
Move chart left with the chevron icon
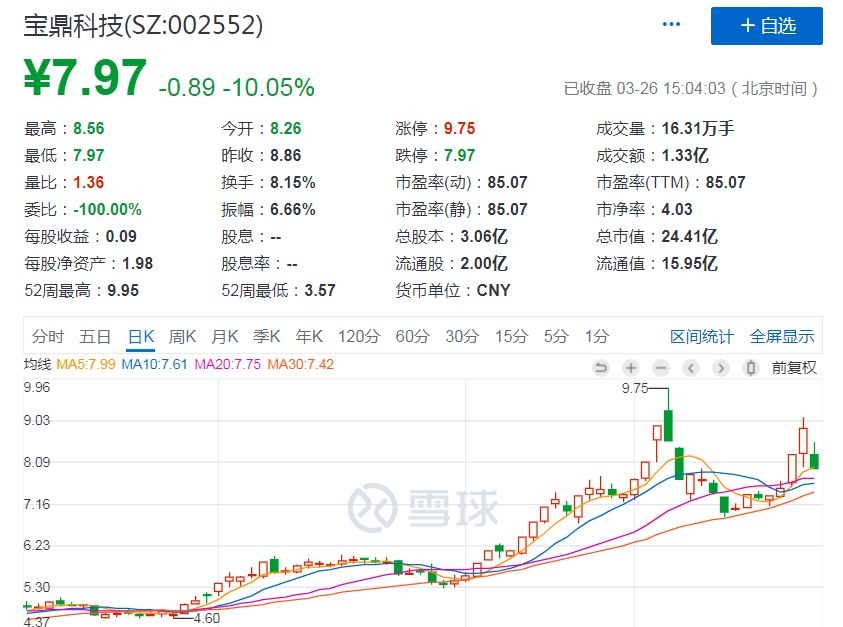(x=691, y=368)
